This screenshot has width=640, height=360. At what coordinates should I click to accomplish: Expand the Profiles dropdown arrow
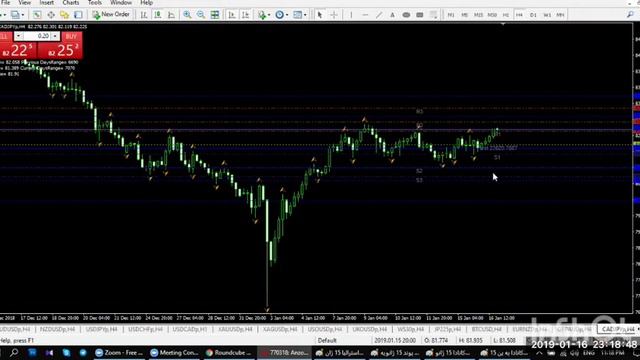(22, 15)
